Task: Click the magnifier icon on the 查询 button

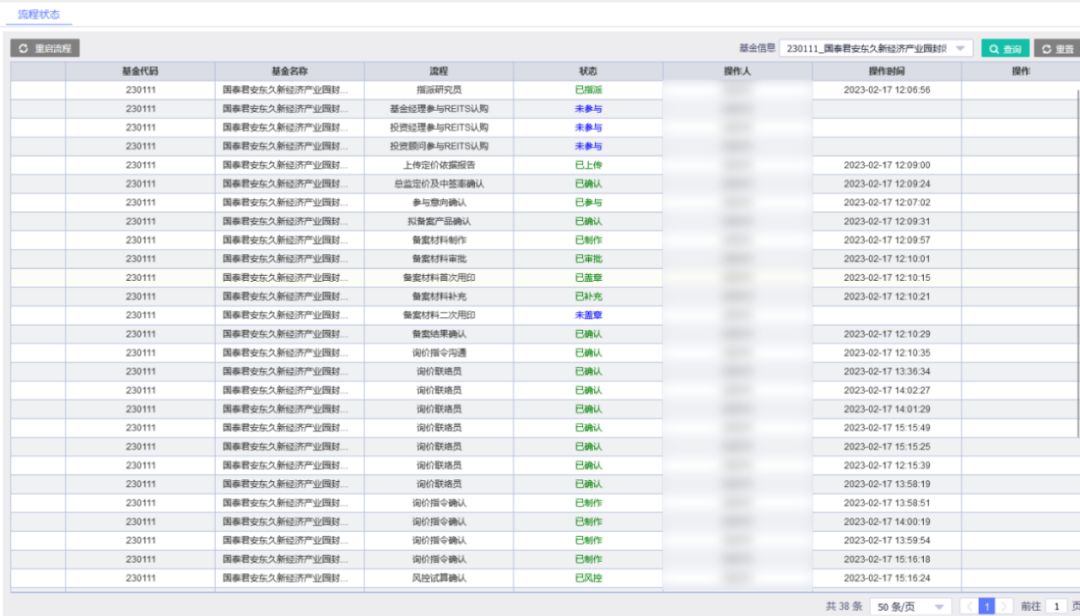Action: [x=994, y=49]
